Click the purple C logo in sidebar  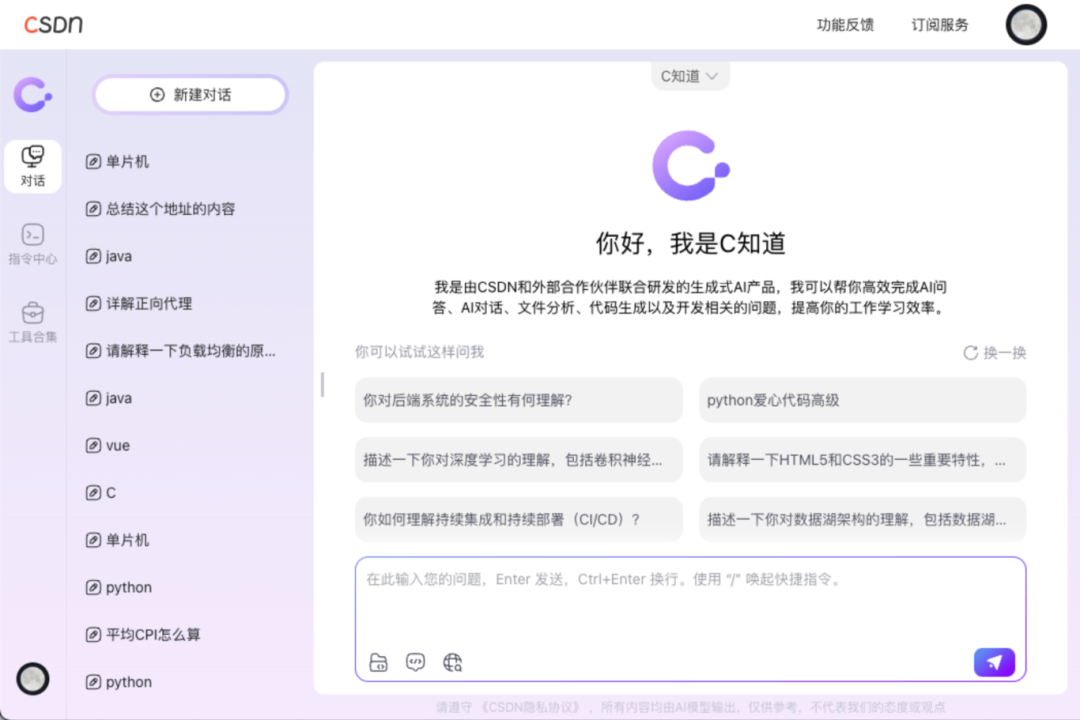click(x=32, y=94)
